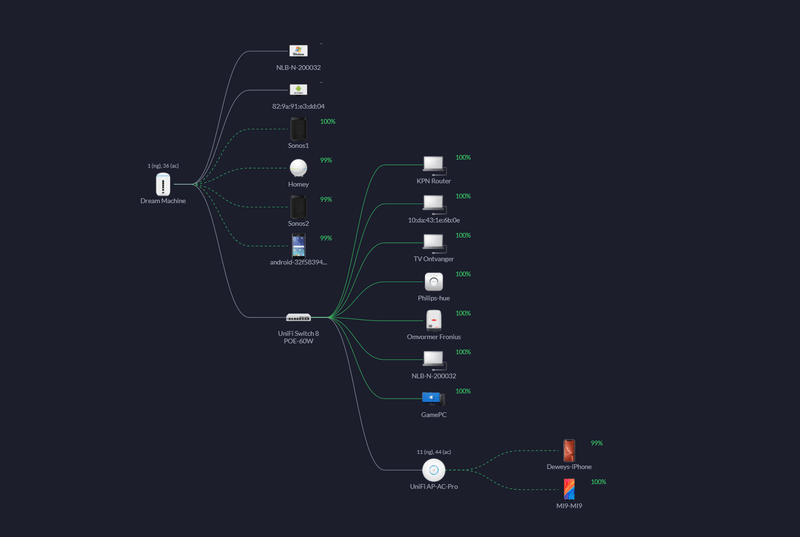Open the Android client 82:9a:91:e3:dd:04 icon
This screenshot has width=800, height=537.
(x=298, y=90)
